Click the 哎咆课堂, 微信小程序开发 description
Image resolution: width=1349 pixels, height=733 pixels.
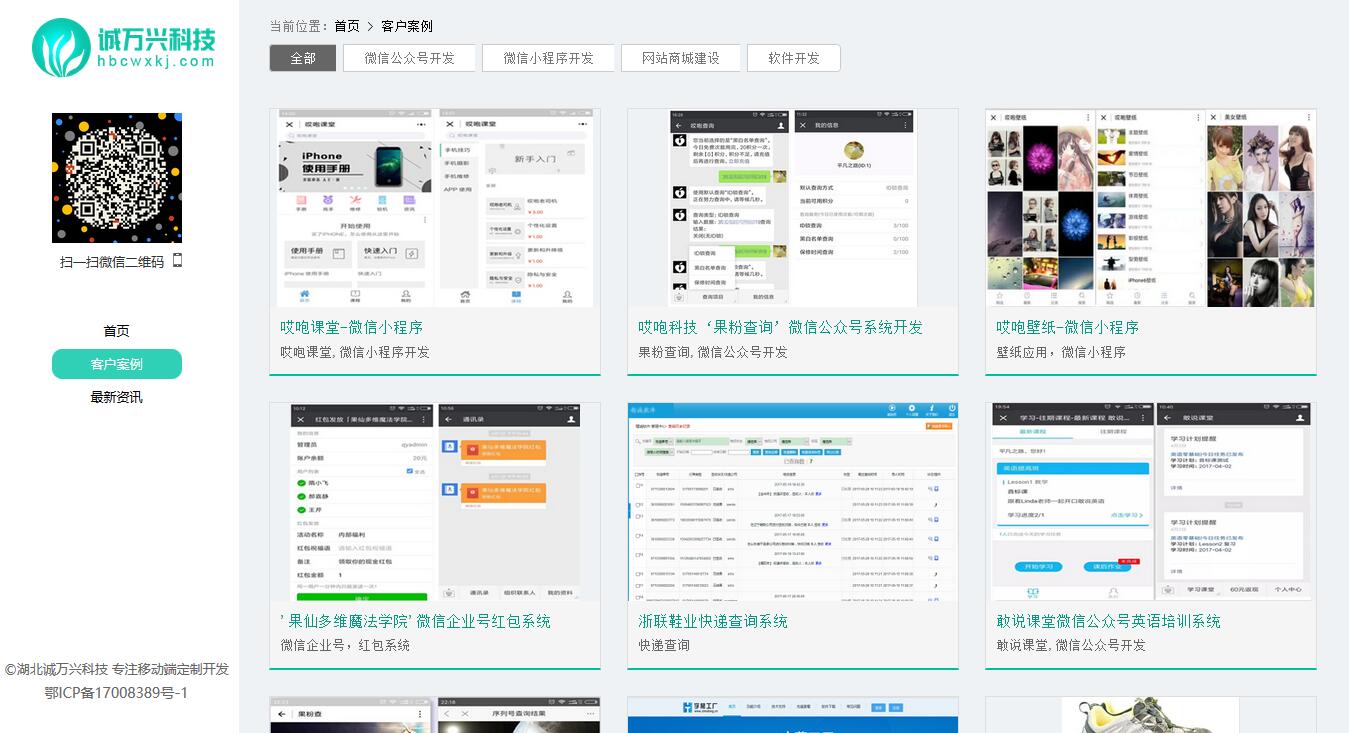[355, 352]
